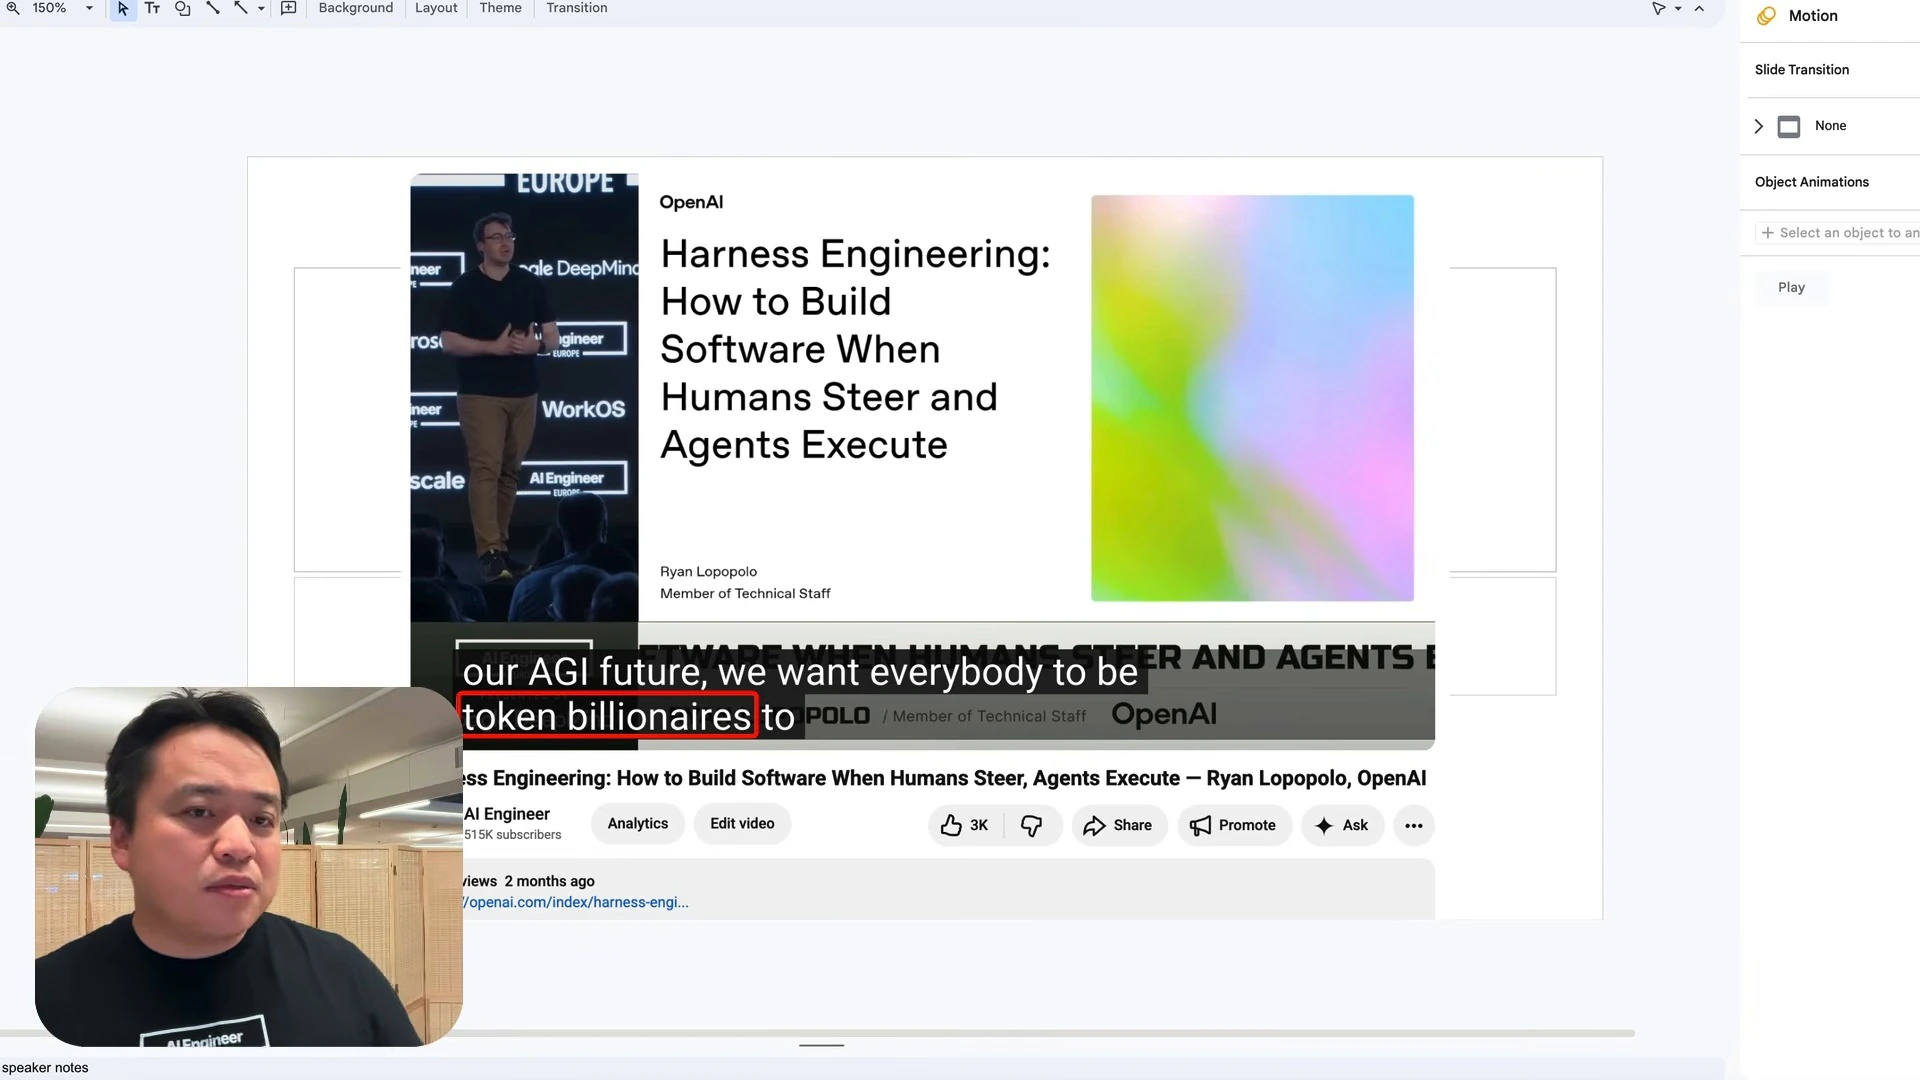Click the Harness Engineering title text on the slide

855,349
